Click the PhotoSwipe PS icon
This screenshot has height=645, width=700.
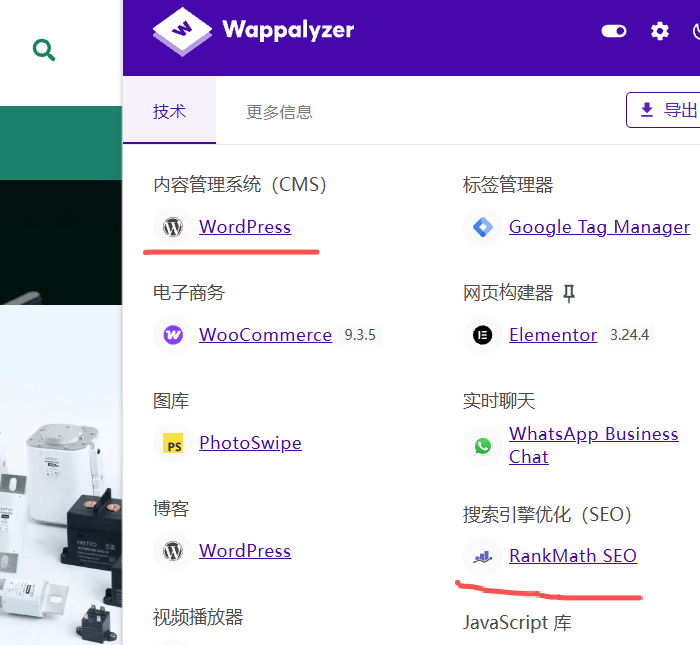point(173,443)
